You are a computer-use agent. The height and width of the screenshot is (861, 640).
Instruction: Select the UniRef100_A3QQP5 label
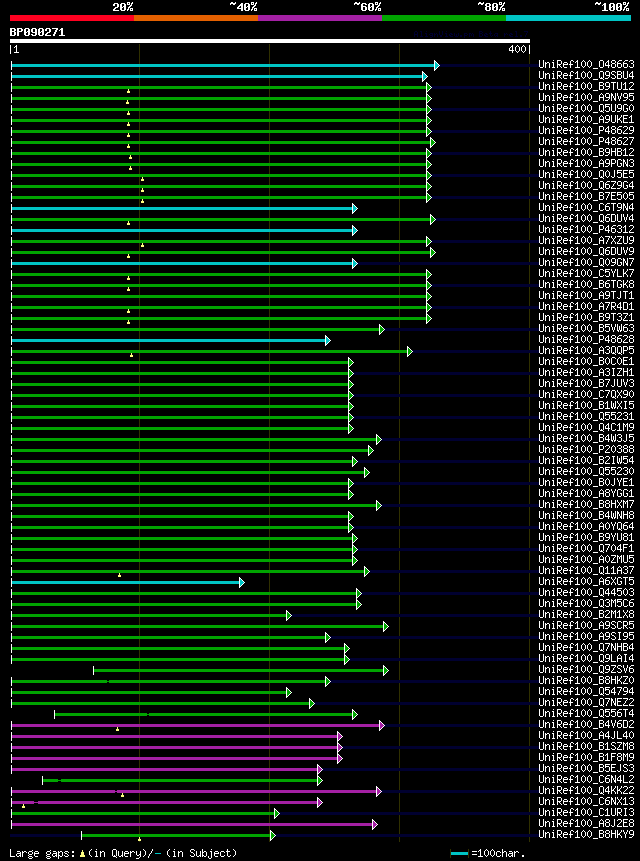pos(586,350)
